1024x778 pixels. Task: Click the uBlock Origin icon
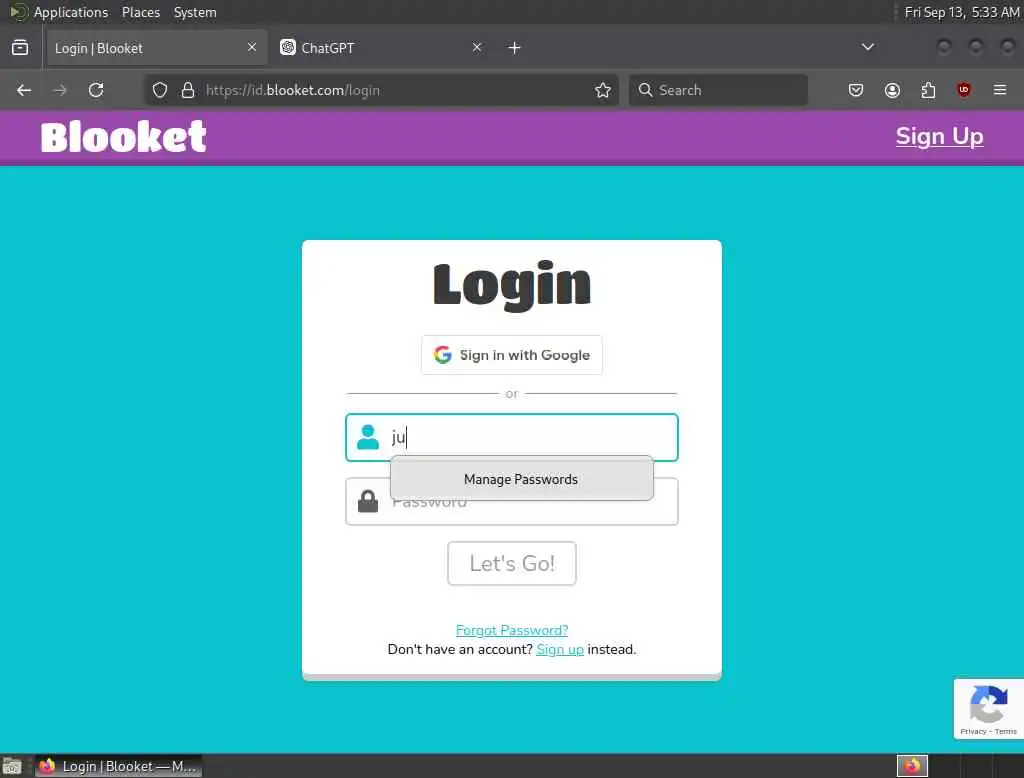coord(964,90)
